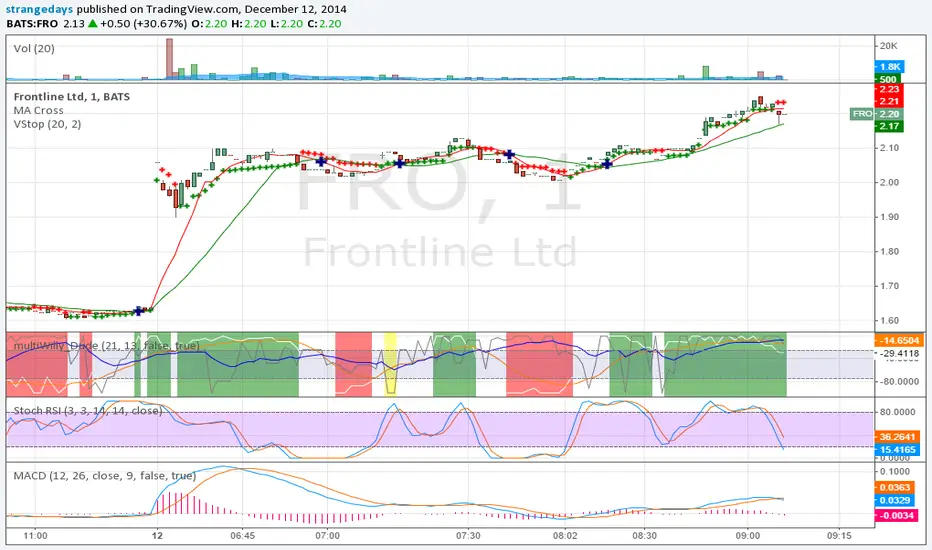Click the 07:30 time axis label

coord(468,536)
